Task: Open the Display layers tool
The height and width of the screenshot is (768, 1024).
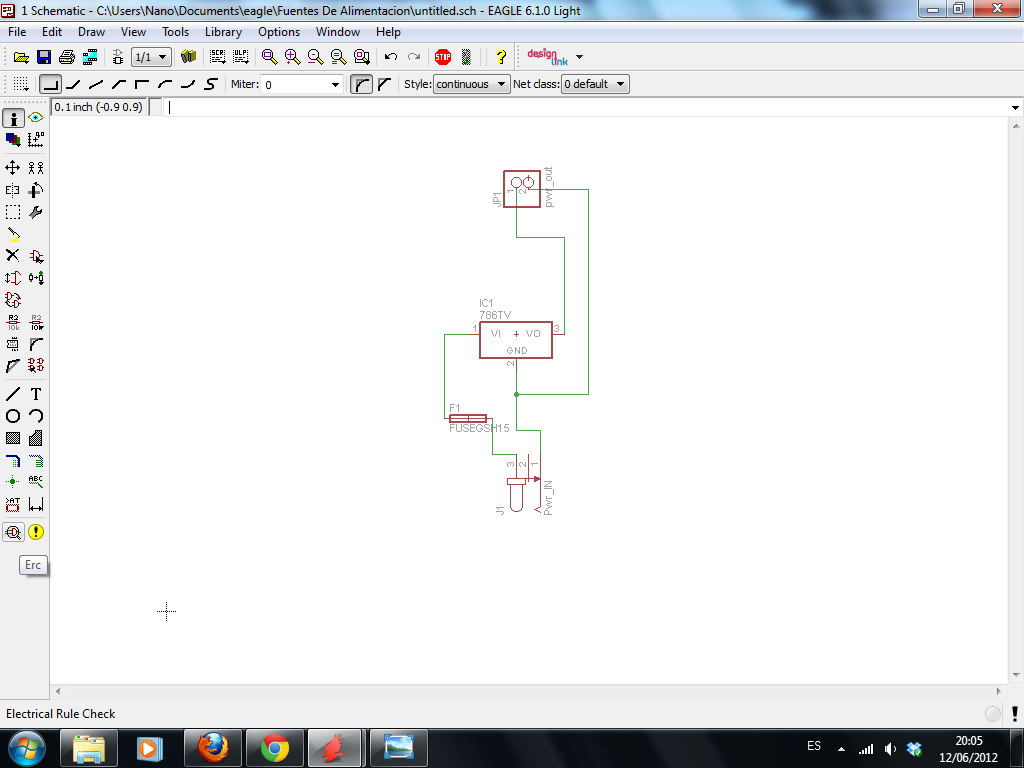Action: point(13,140)
